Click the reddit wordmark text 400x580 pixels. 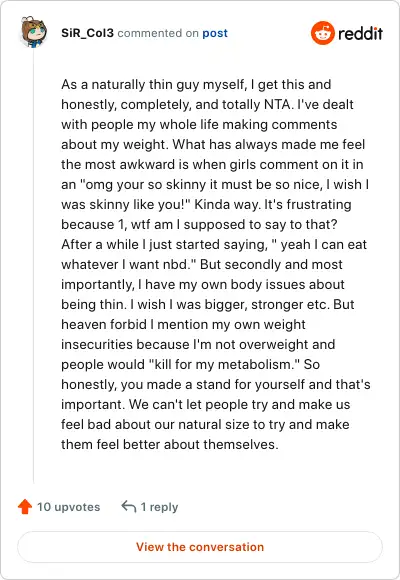point(360,33)
